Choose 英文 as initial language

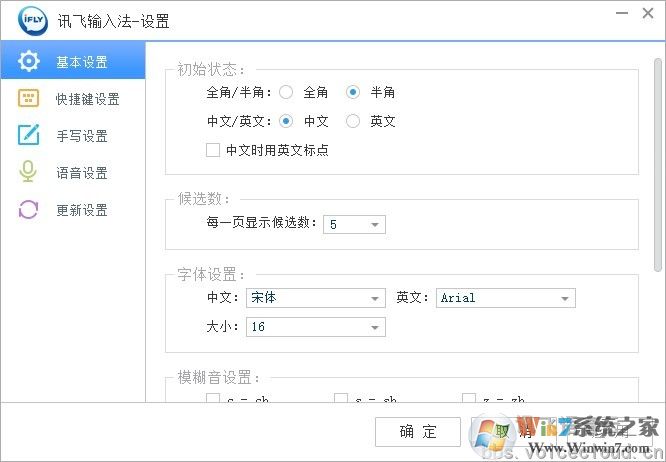[353, 121]
